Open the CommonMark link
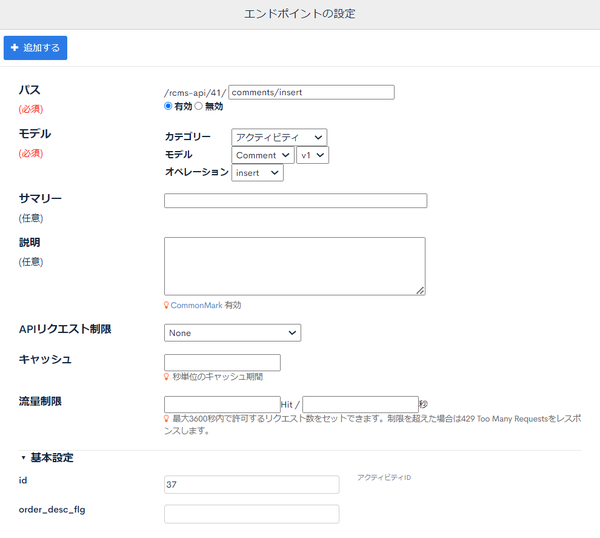 pyautogui.click(x=196, y=305)
